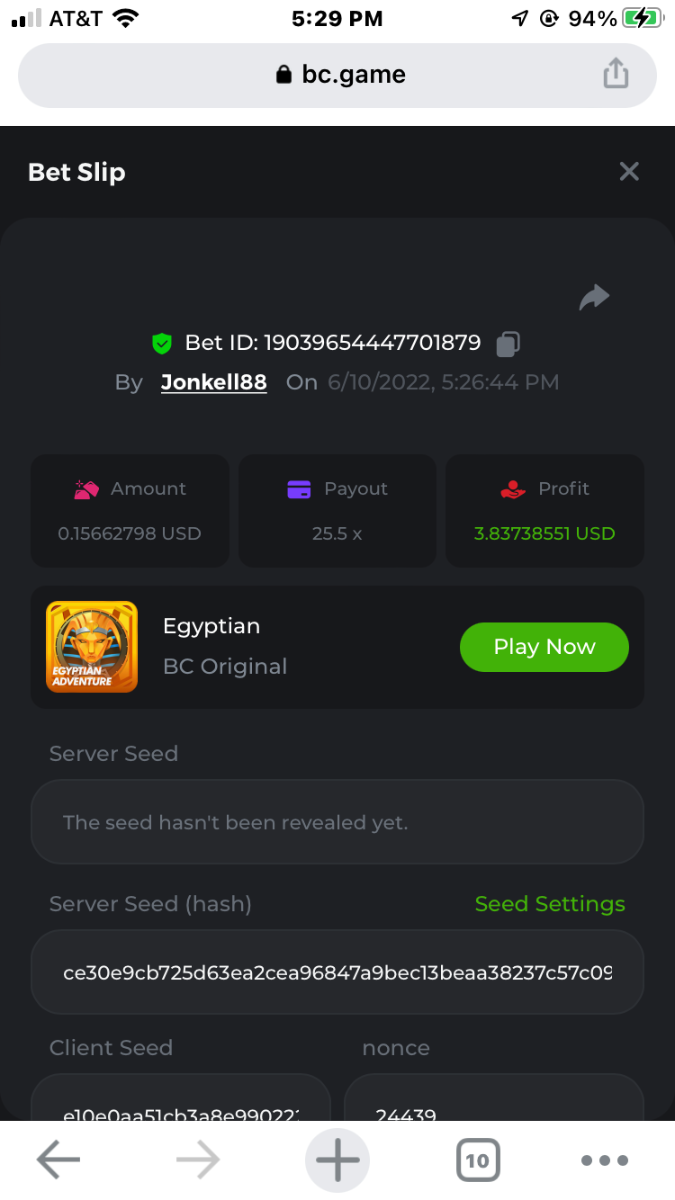The width and height of the screenshot is (675, 1200).
Task: Show the open tabs switcher
Action: 478,1160
